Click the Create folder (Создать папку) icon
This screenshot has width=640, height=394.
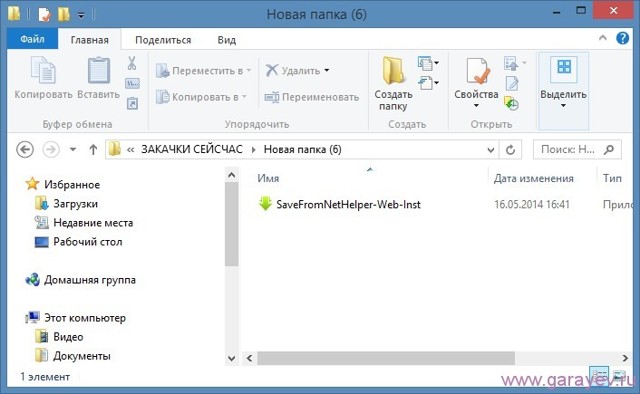(x=393, y=71)
